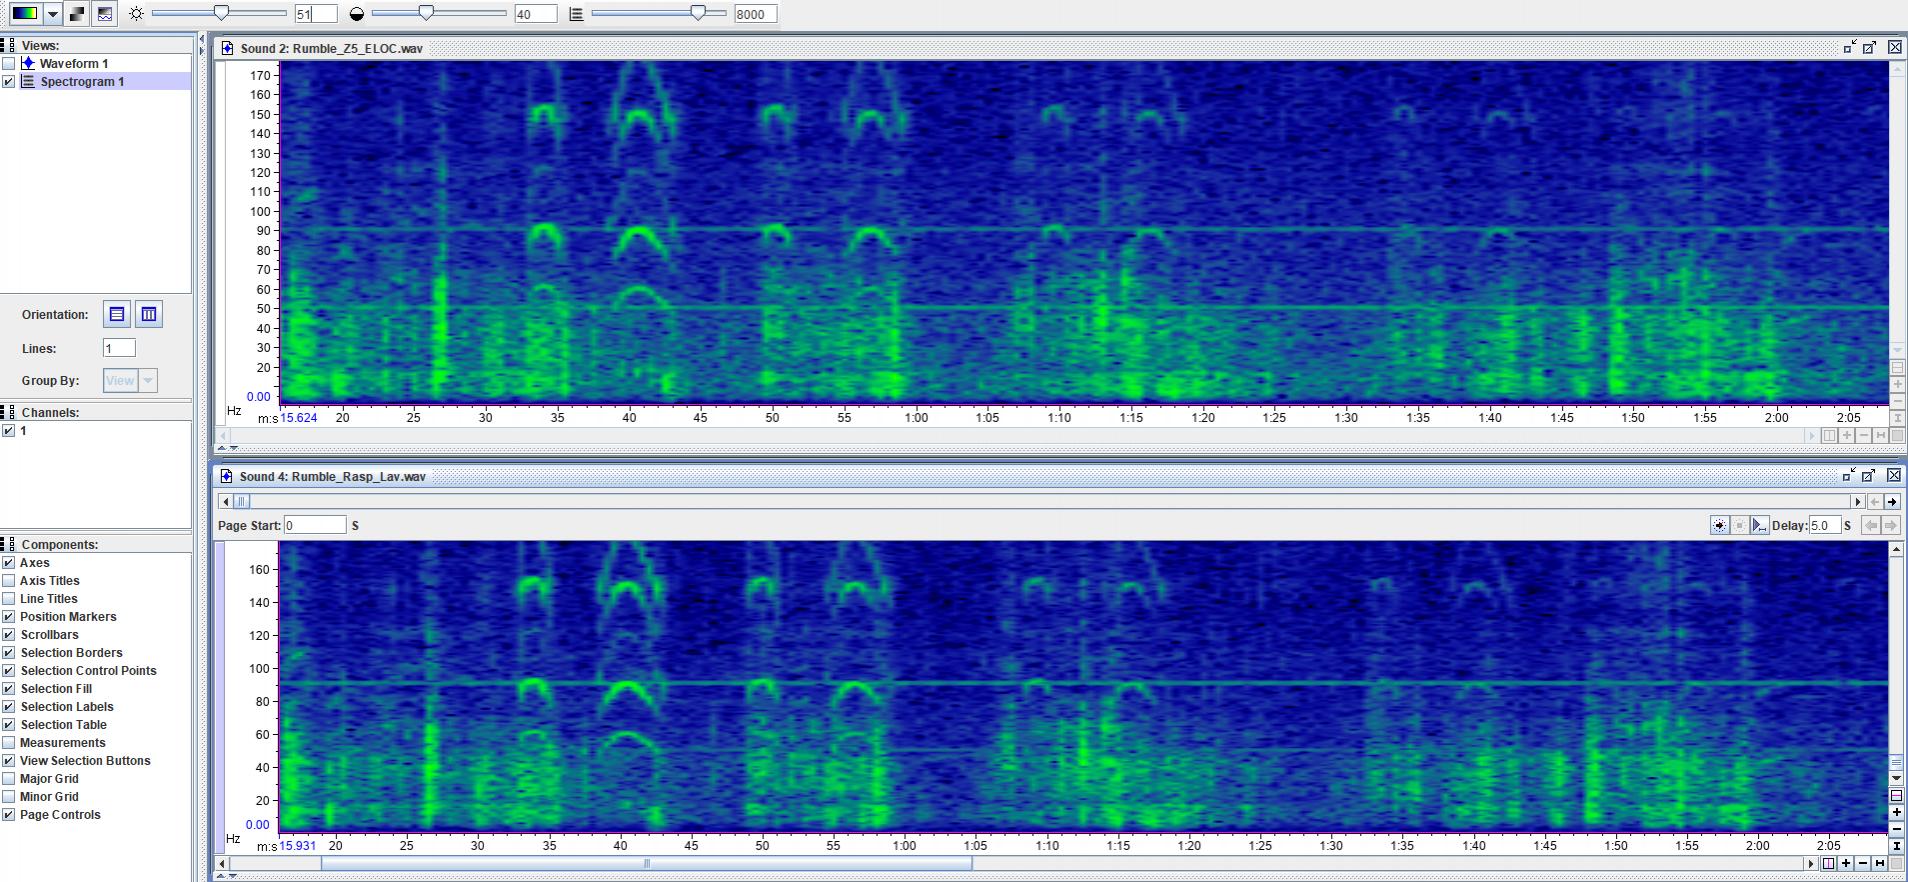Enable the Minor Grid component
This screenshot has height=882, width=1908.
pyautogui.click(x=9, y=796)
